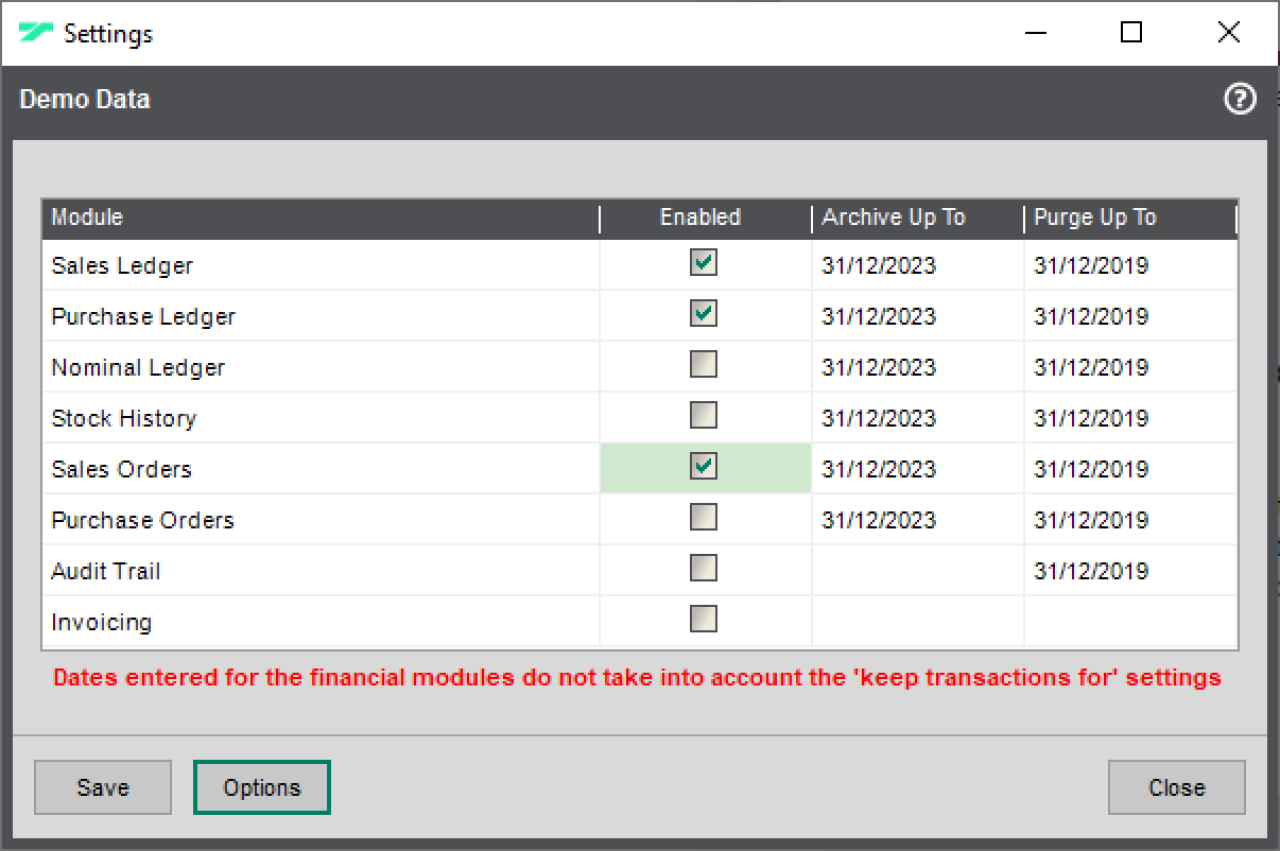The image size is (1280, 851).
Task: Enable the Stock History checkbox
Action: [x=704, y=416]
